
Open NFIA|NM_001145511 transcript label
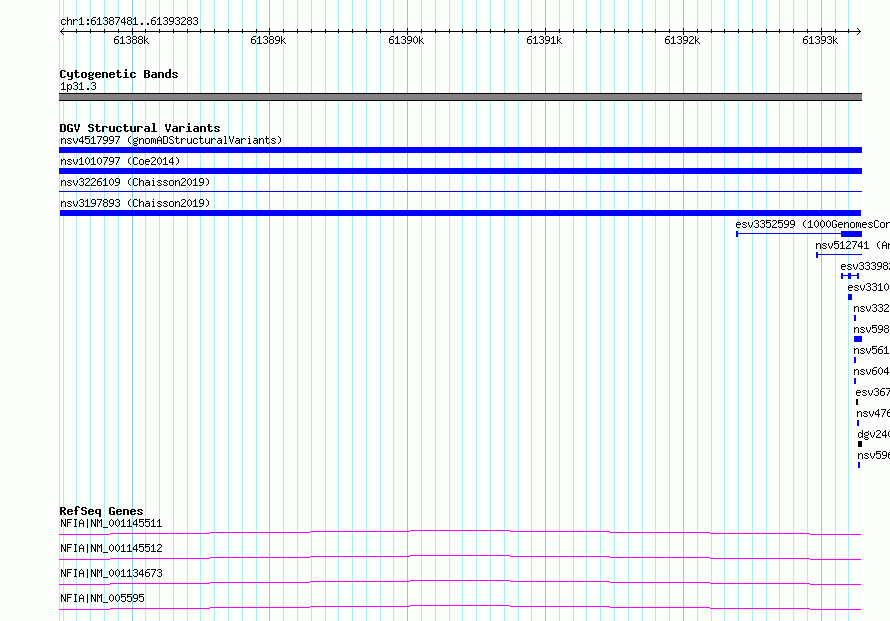pyautogui.click(x=111, y=523)
